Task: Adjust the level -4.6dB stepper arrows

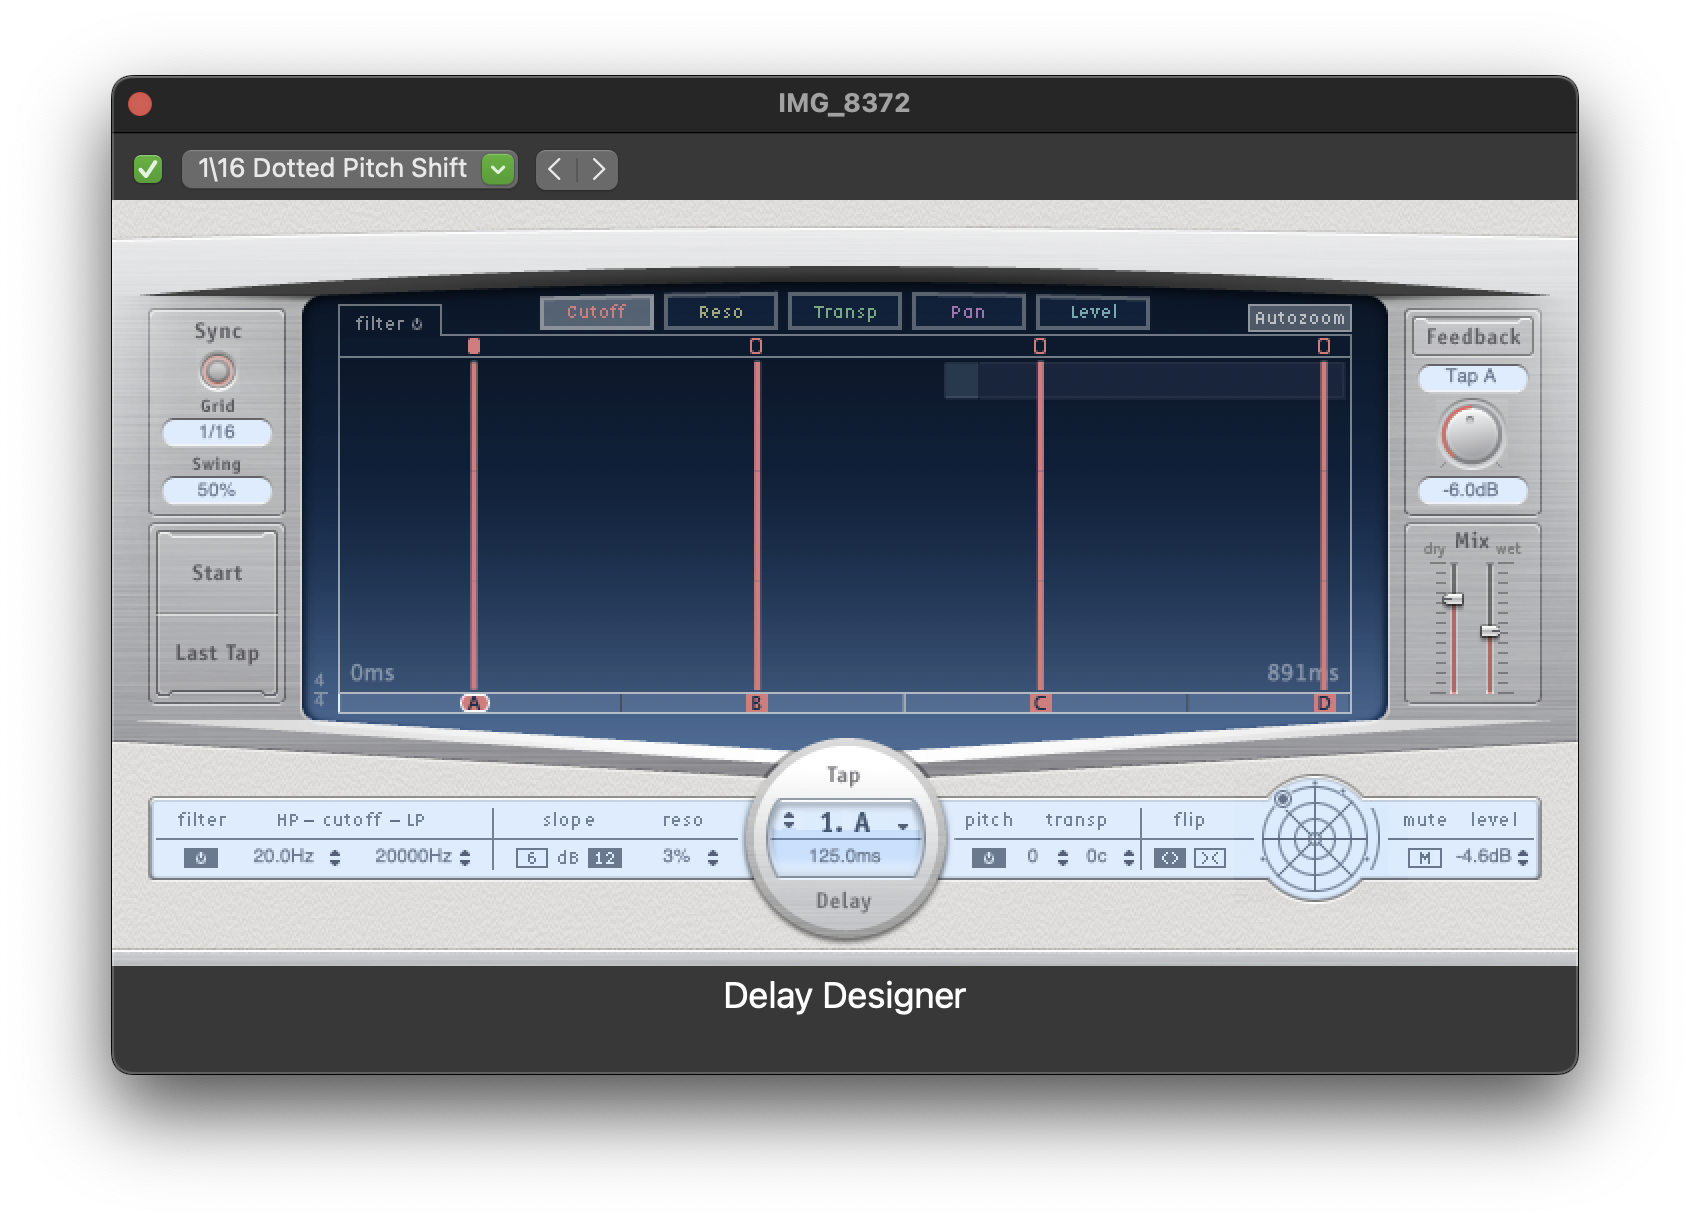Action: [1523, 858]
